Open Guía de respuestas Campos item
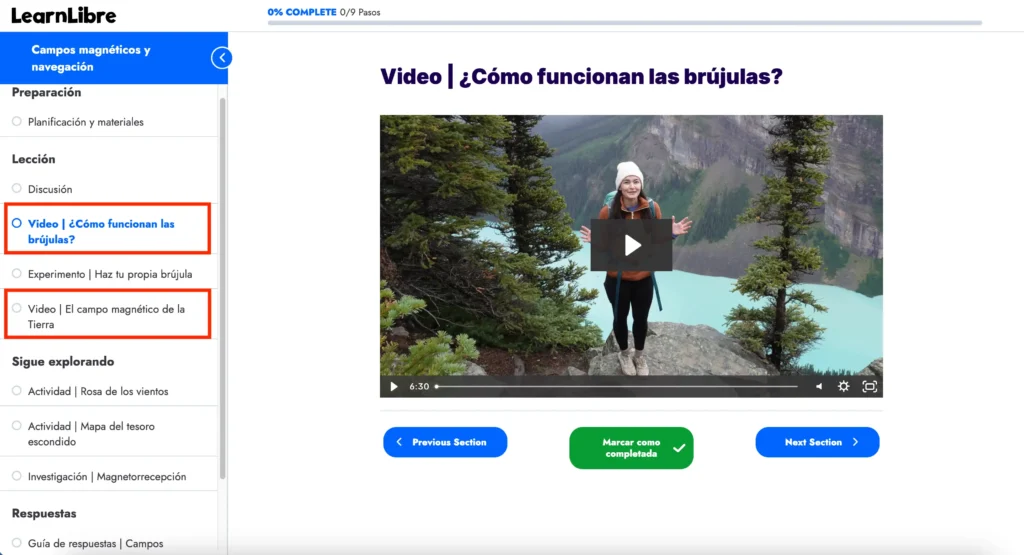The height and width of the screenshot is (555, 1024). (x=95, y=543)
